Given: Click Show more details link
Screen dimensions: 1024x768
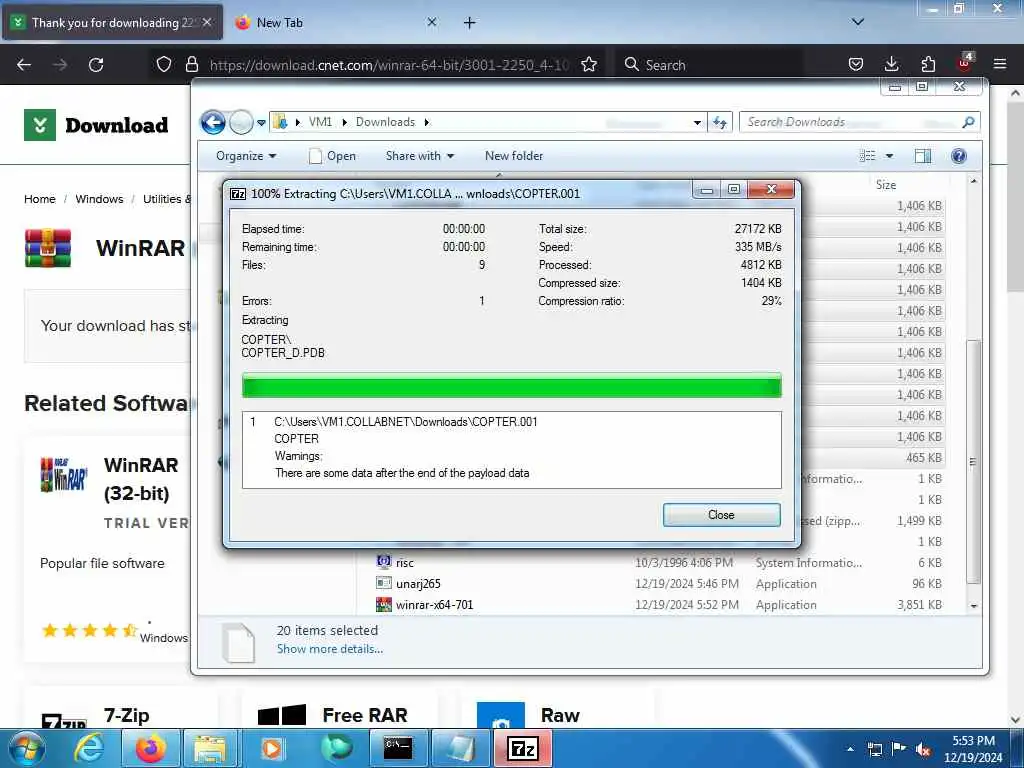Looking at the screenshot, I should pyautogui.click(x=330, y=649).
